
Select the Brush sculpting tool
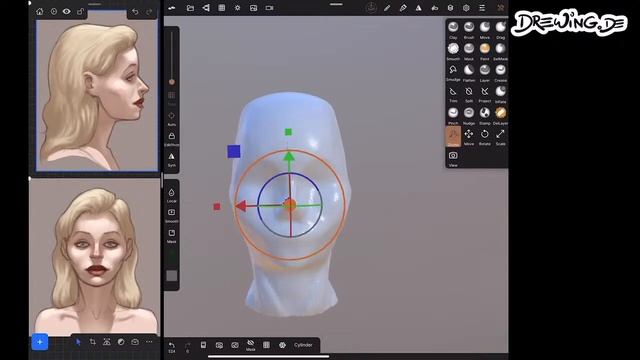(x=469, y=30)
